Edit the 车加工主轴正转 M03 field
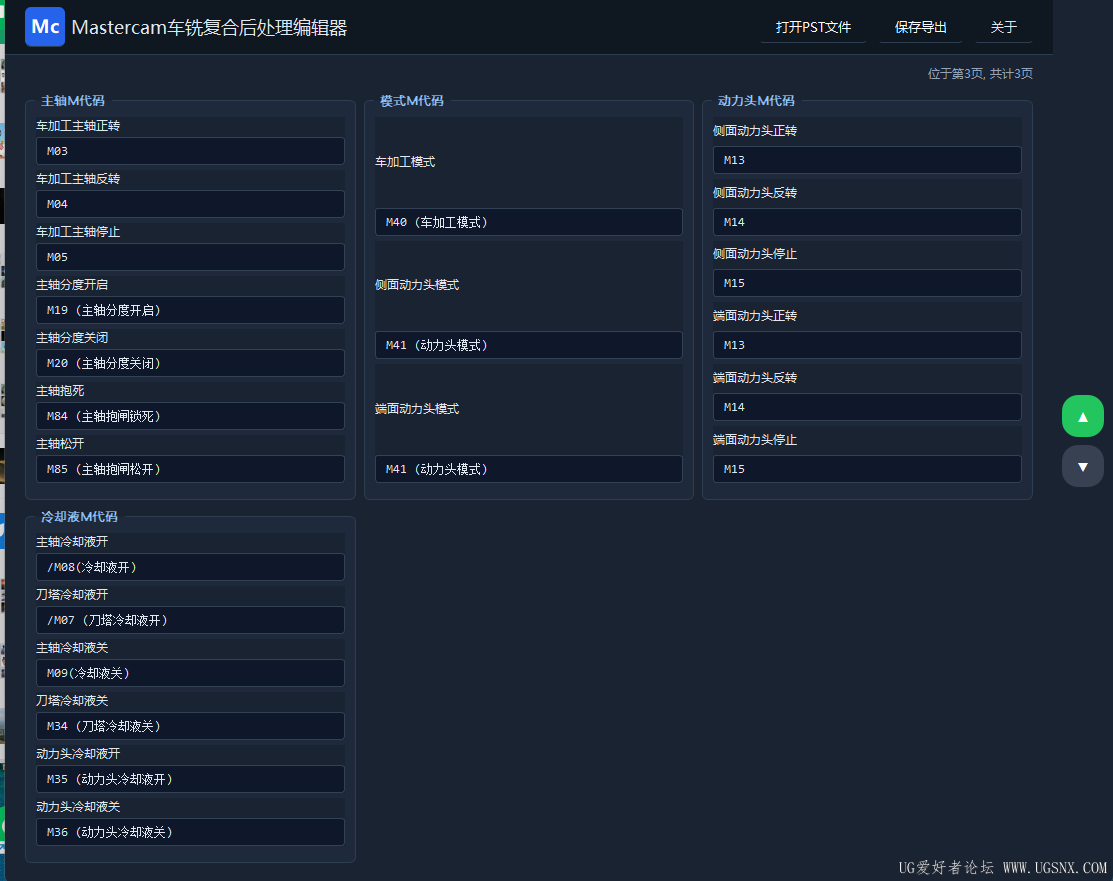1113x881 pixels. [190, 151]
